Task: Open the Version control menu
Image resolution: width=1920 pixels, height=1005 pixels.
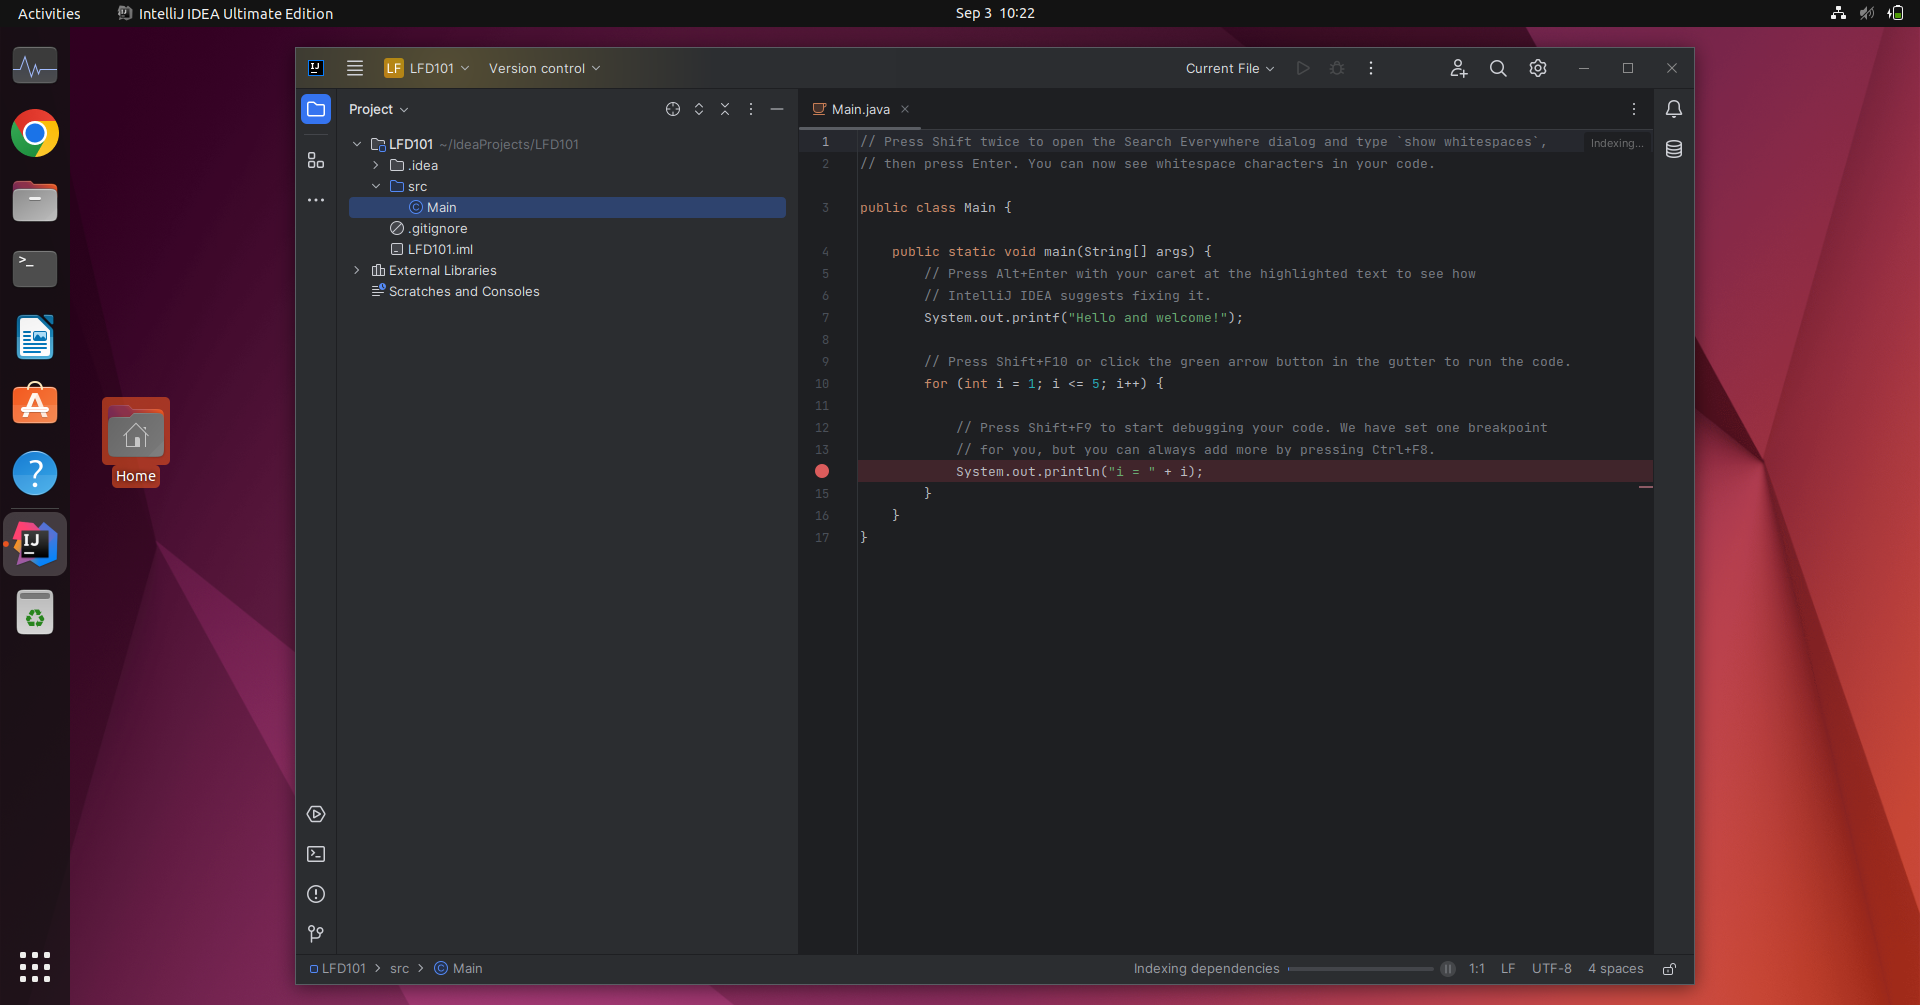Action: coord(543,68)
